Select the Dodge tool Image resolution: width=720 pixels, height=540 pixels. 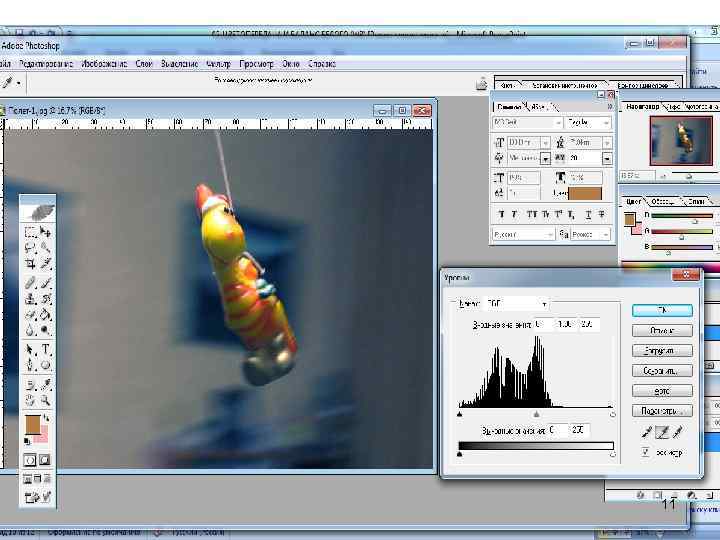coord(45,330)
